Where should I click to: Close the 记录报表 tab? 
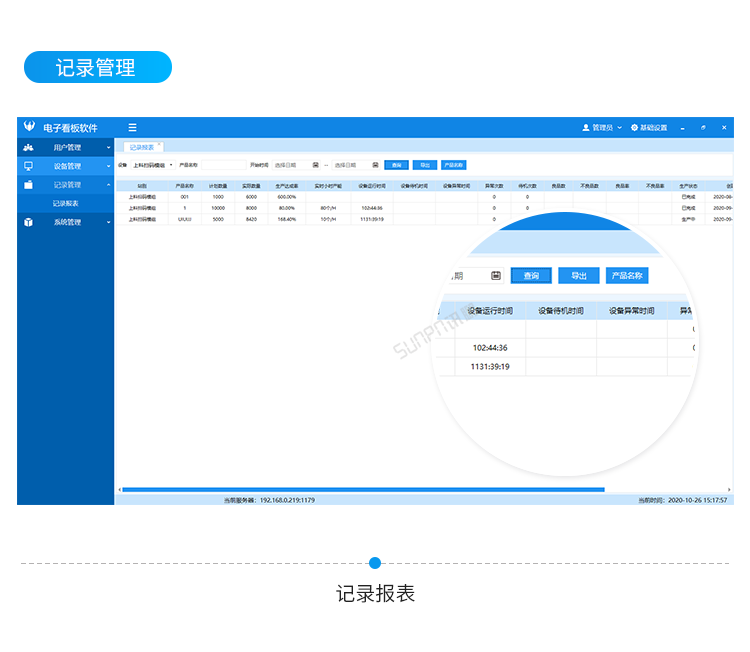(x=159, y=145)
